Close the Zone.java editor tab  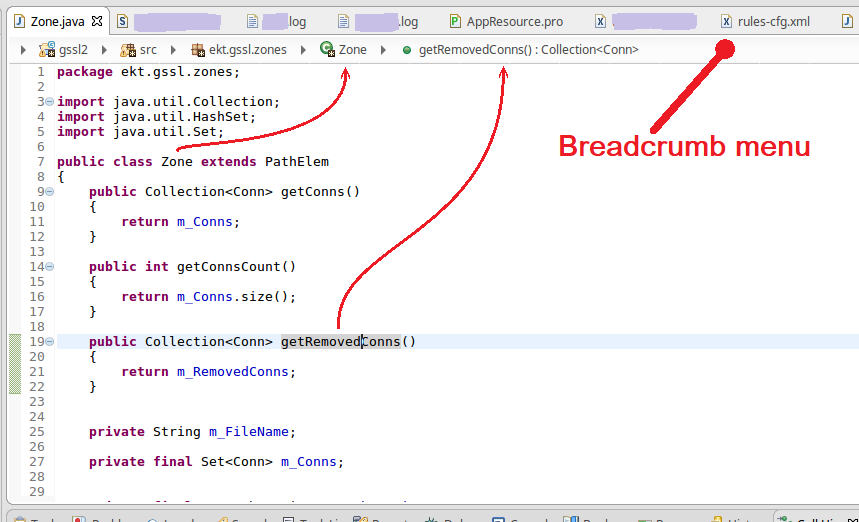pos(95,20)
